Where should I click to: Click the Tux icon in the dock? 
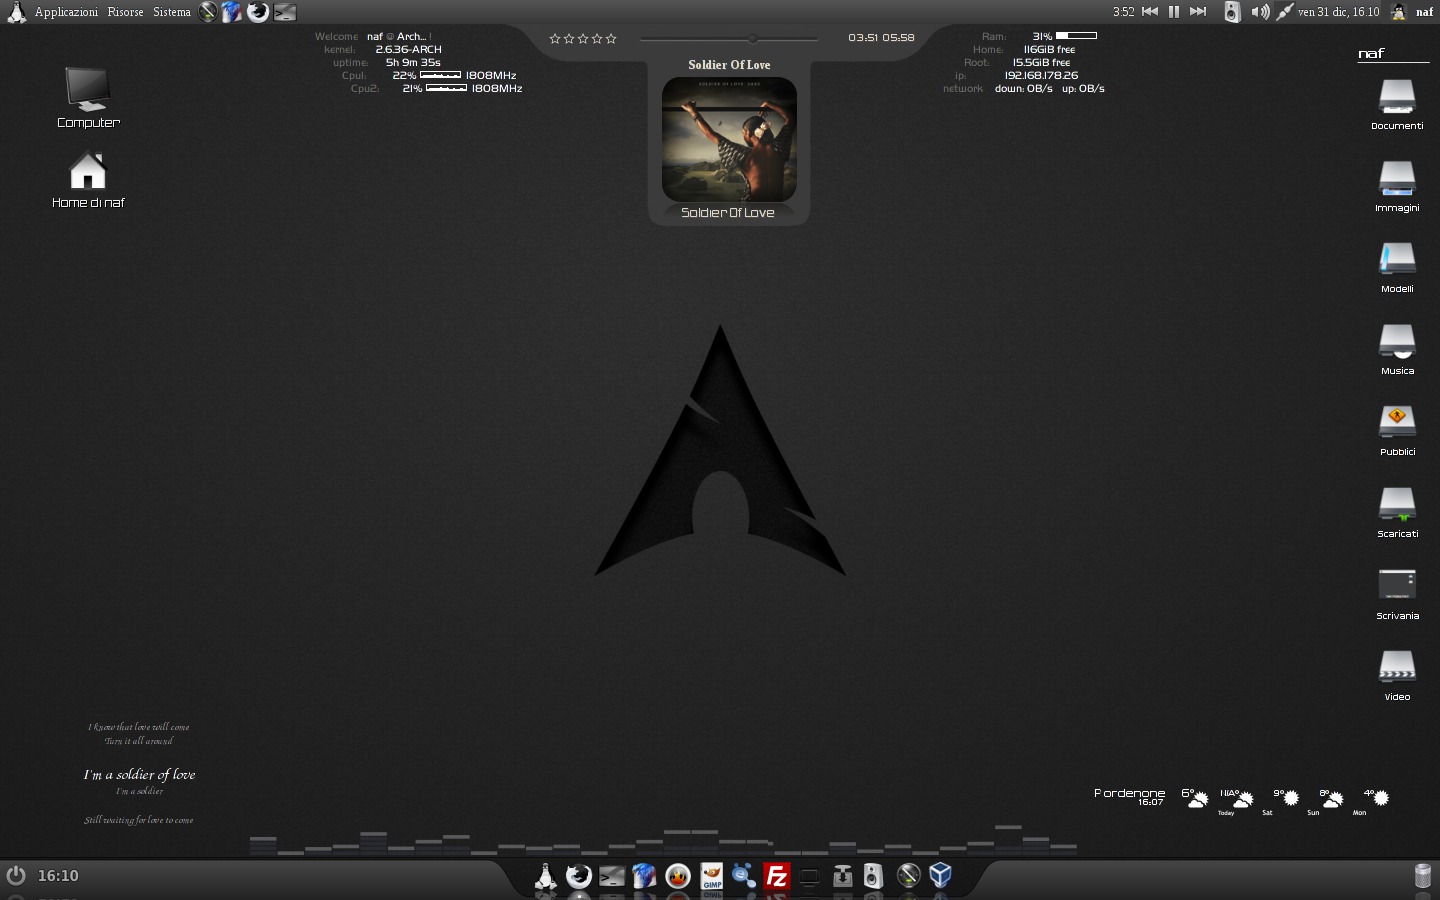(545, 876)
